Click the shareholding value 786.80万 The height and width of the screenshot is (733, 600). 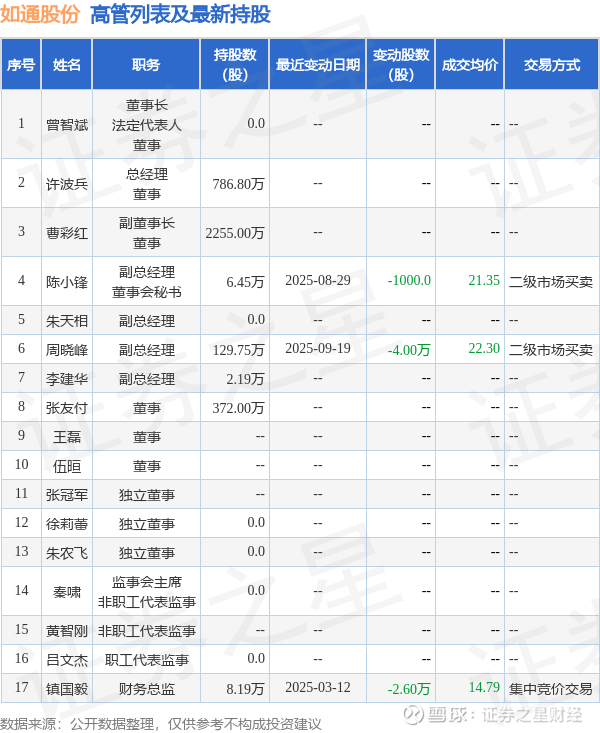tap(239, 184)
